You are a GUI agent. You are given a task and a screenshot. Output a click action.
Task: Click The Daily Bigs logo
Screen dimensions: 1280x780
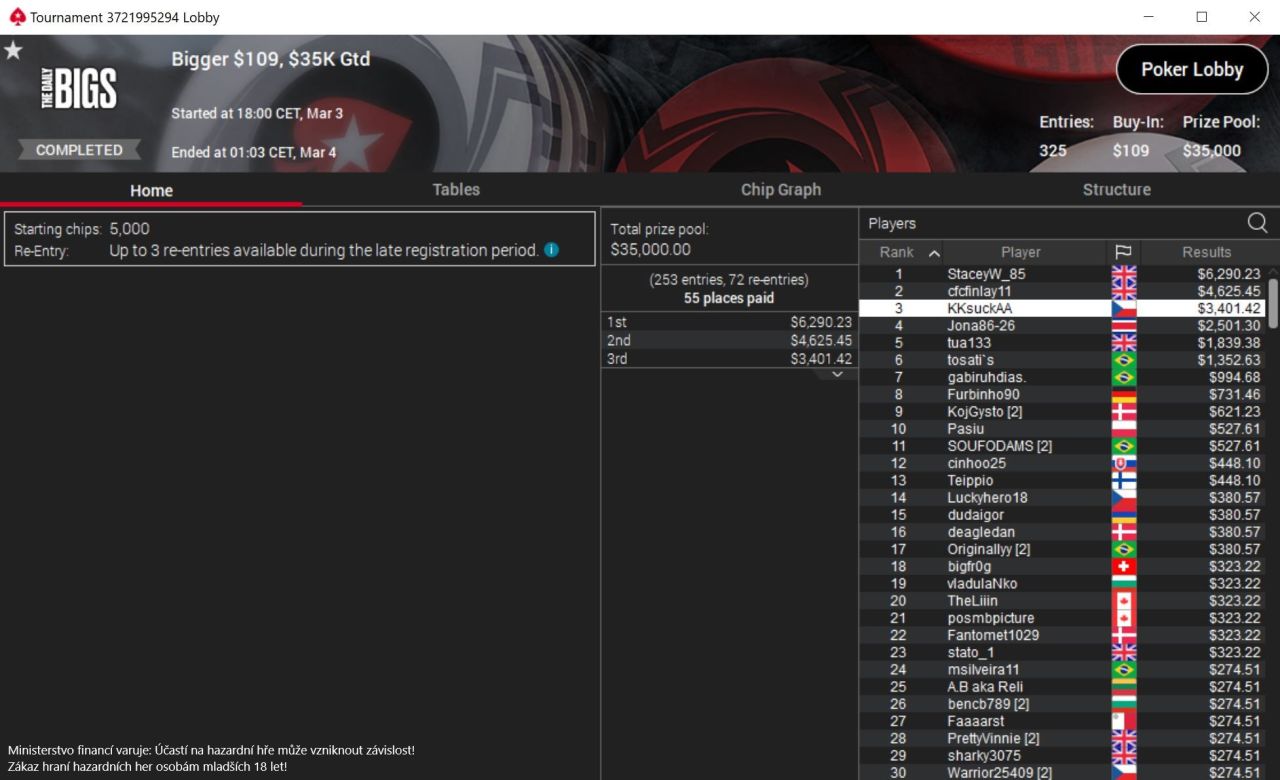click(78, 89)
